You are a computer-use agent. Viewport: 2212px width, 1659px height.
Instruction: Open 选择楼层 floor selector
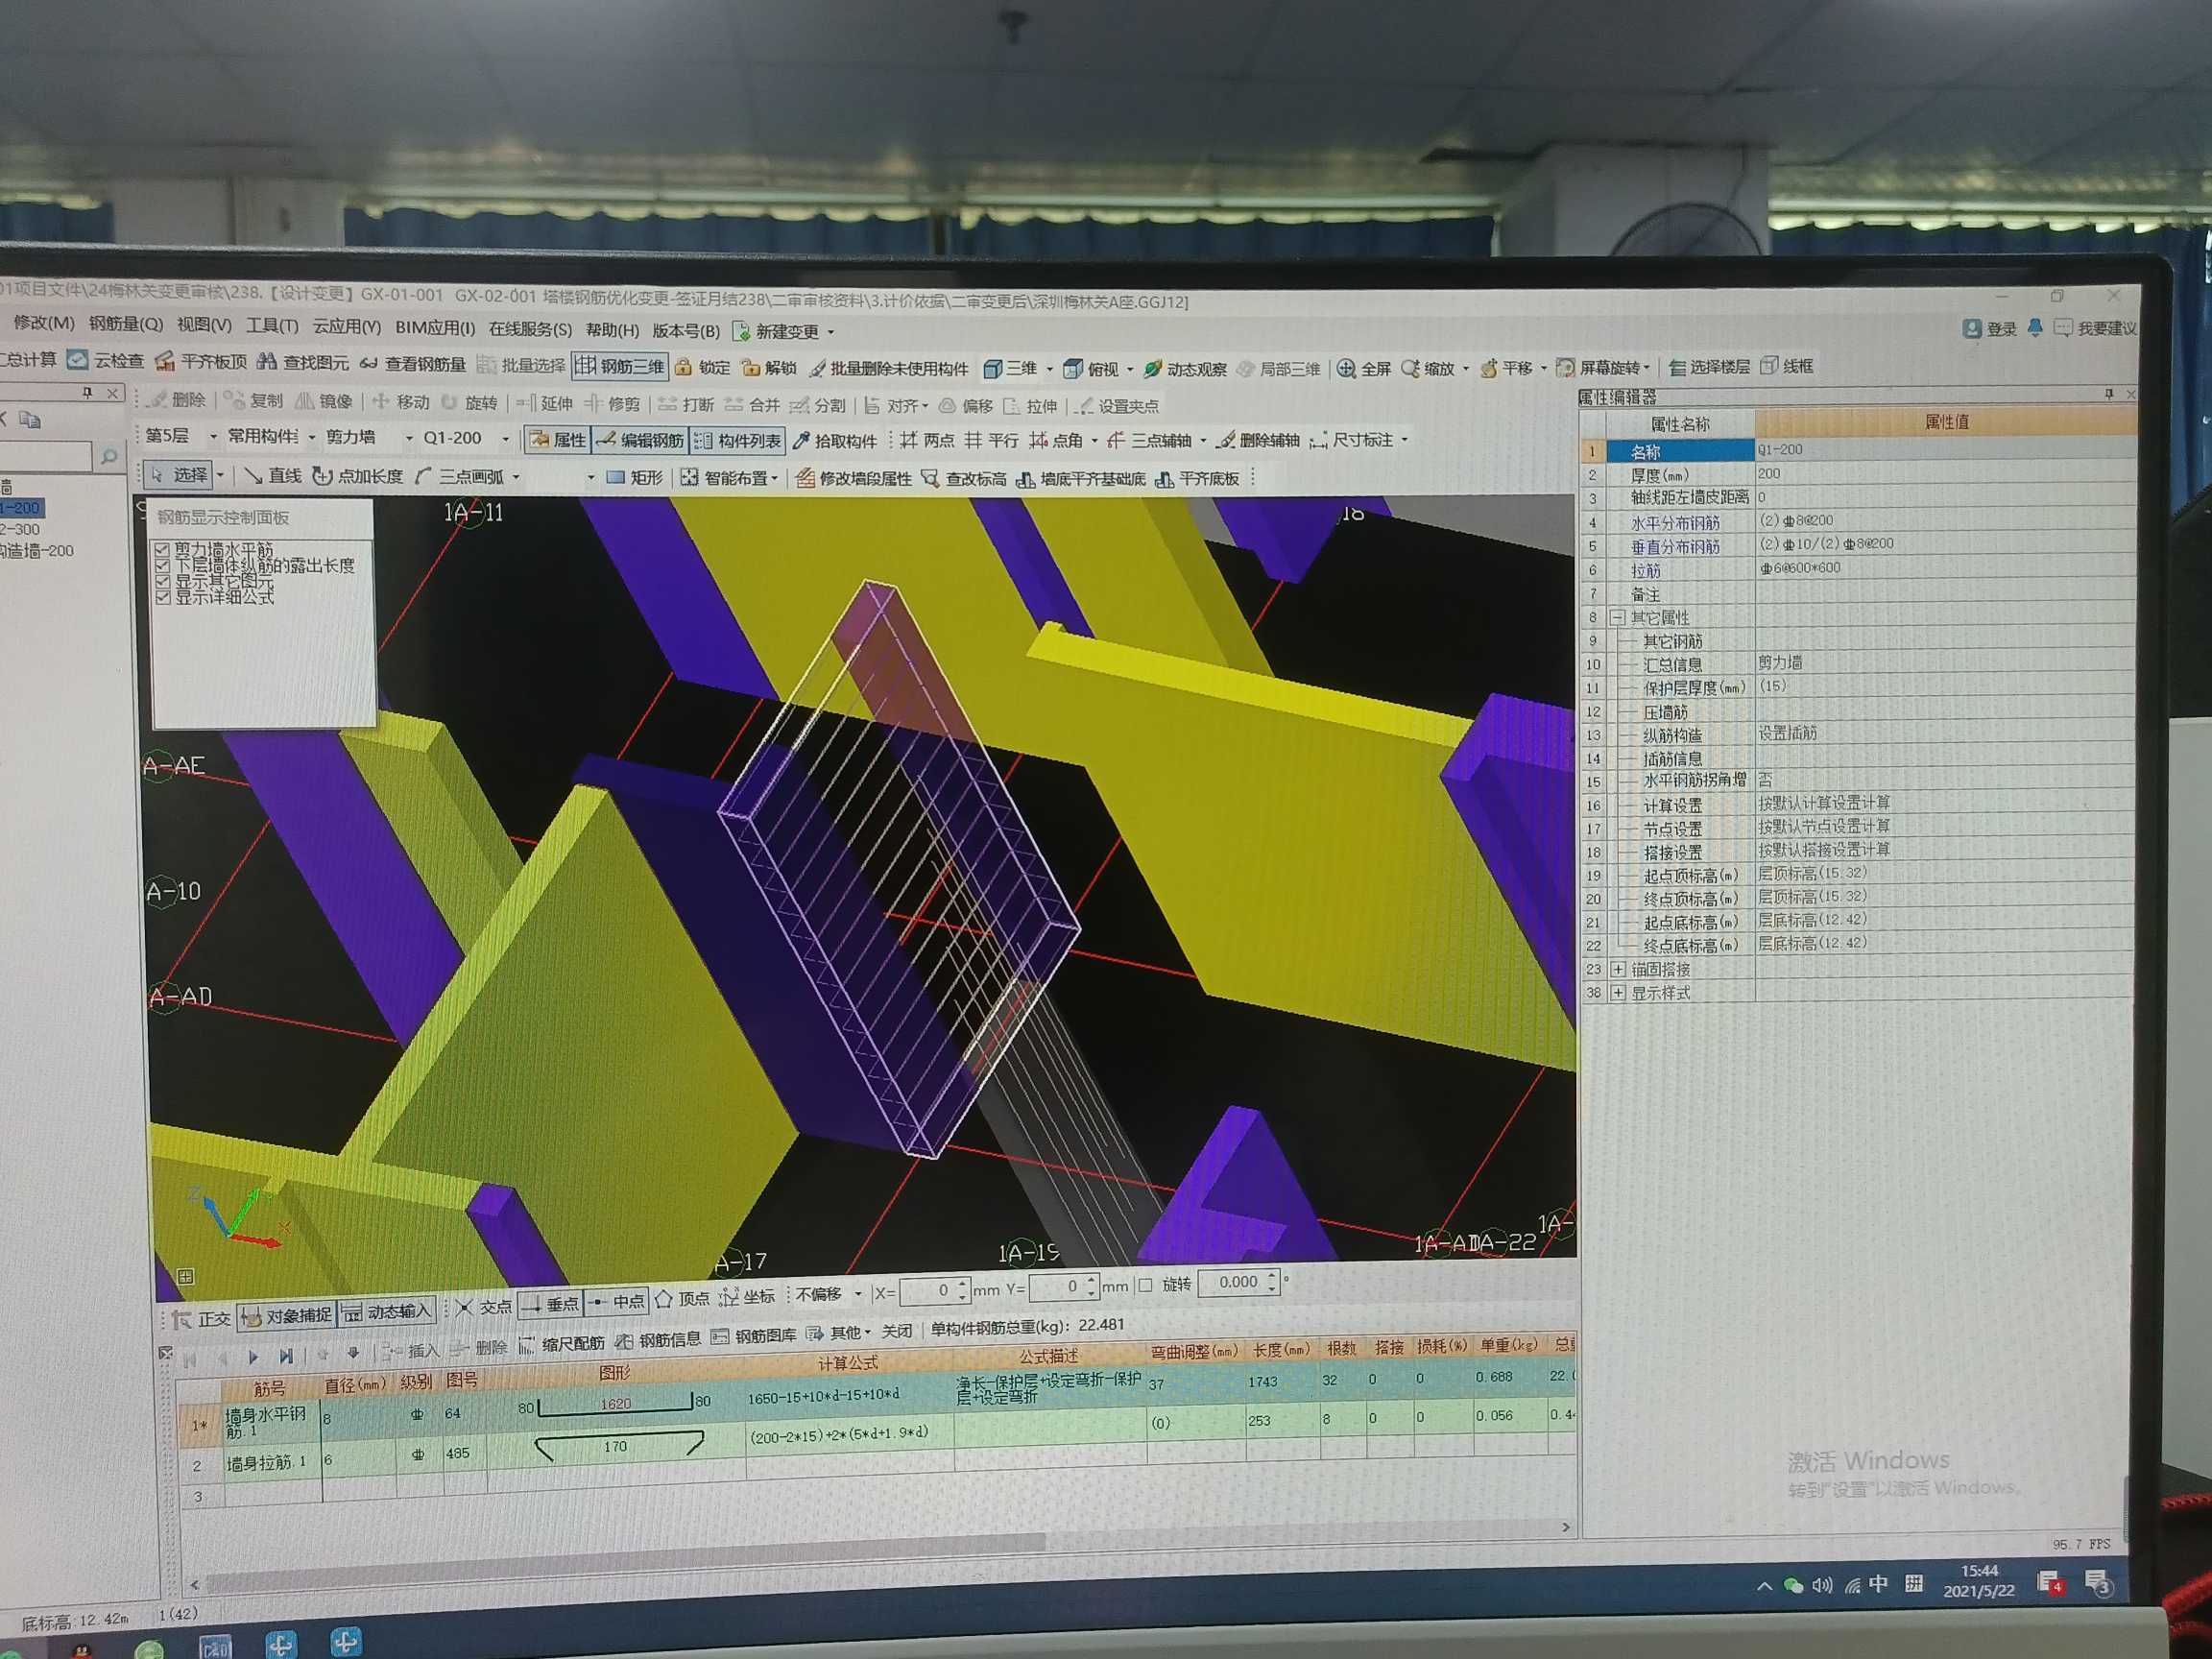(x=1709, y=367)
